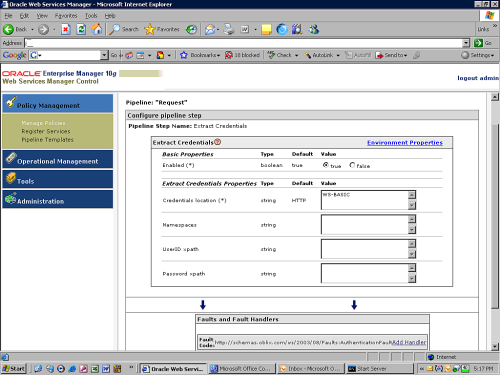Click Add Handler link

409,342
